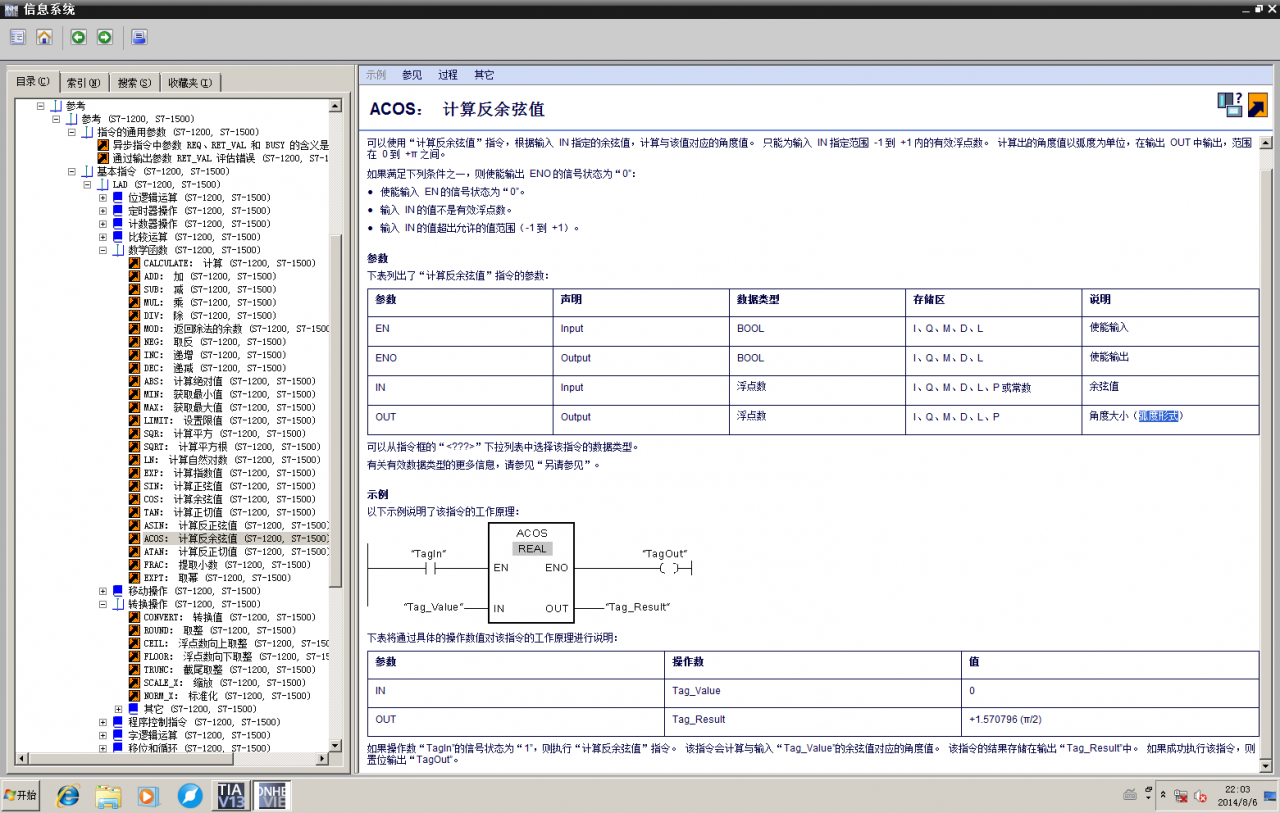Image resolution: width=1280 pixels, height=813 pixels.
Task: Open the EXPT: 取幂 topic
Action: (x=217, y=577)
